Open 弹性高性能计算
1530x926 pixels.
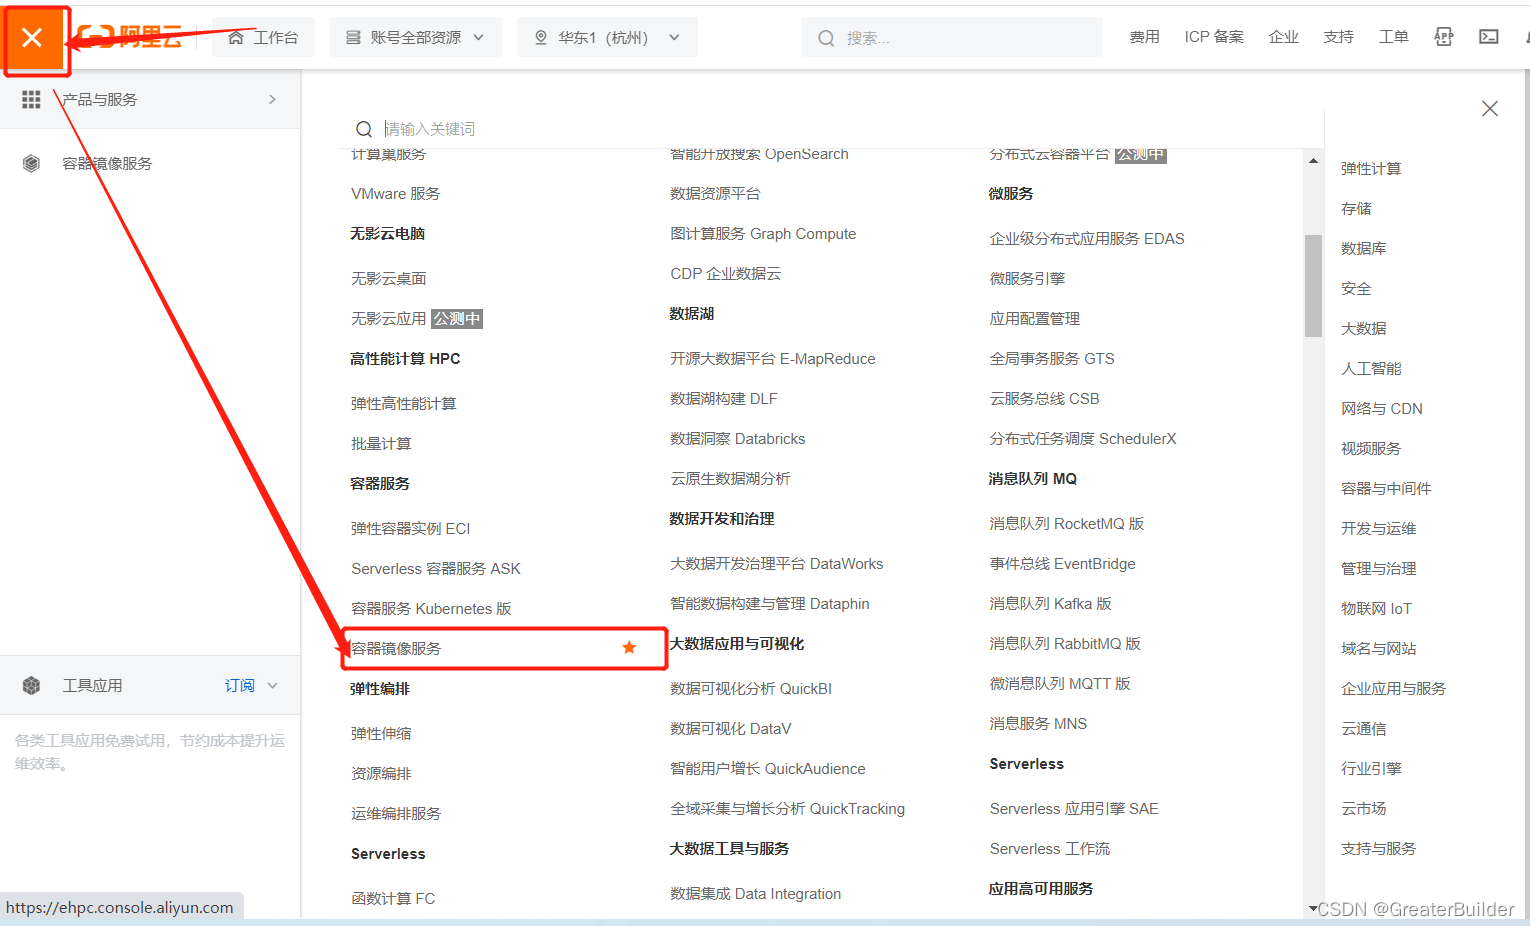point(403,403)
